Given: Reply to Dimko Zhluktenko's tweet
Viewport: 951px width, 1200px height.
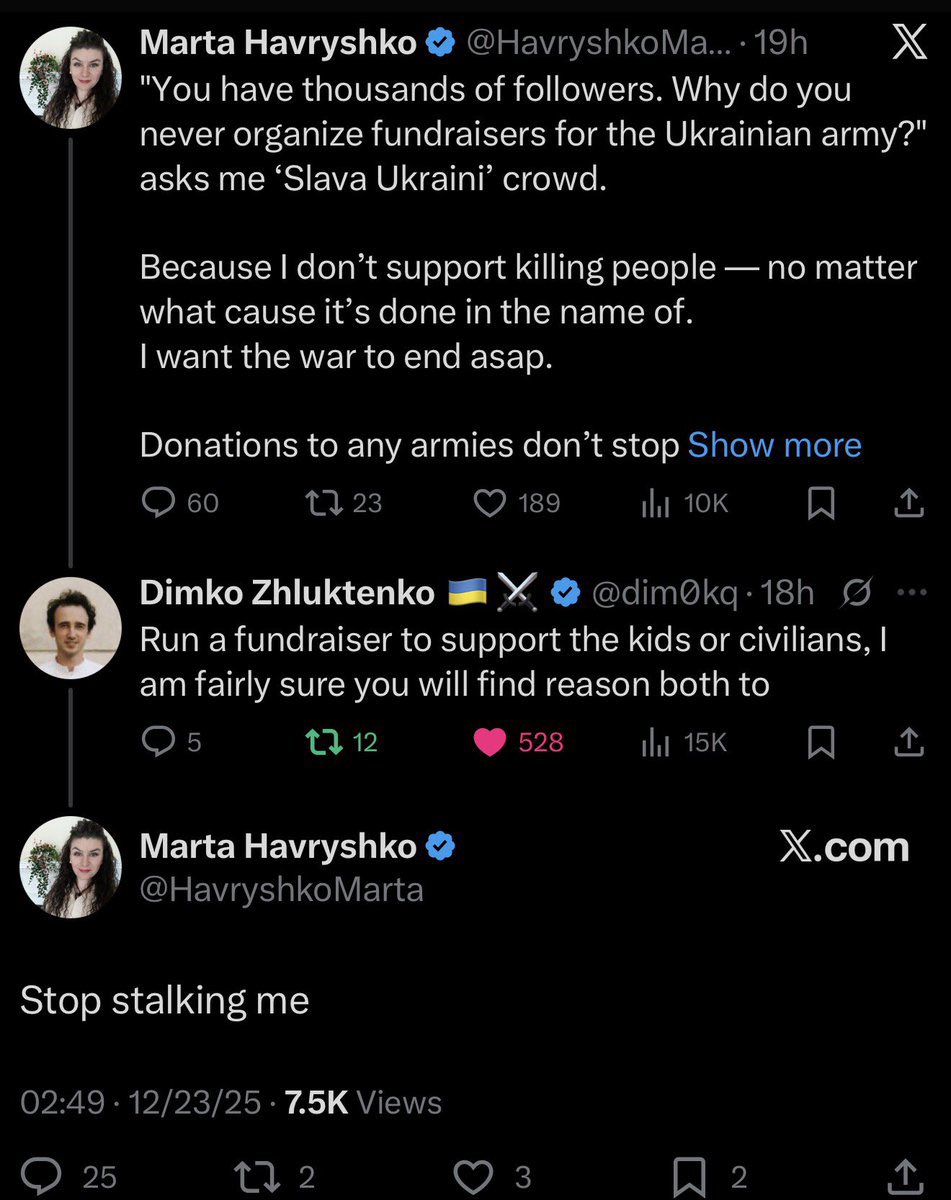Looking at the screenshot, I should click(x=158, y=741).
